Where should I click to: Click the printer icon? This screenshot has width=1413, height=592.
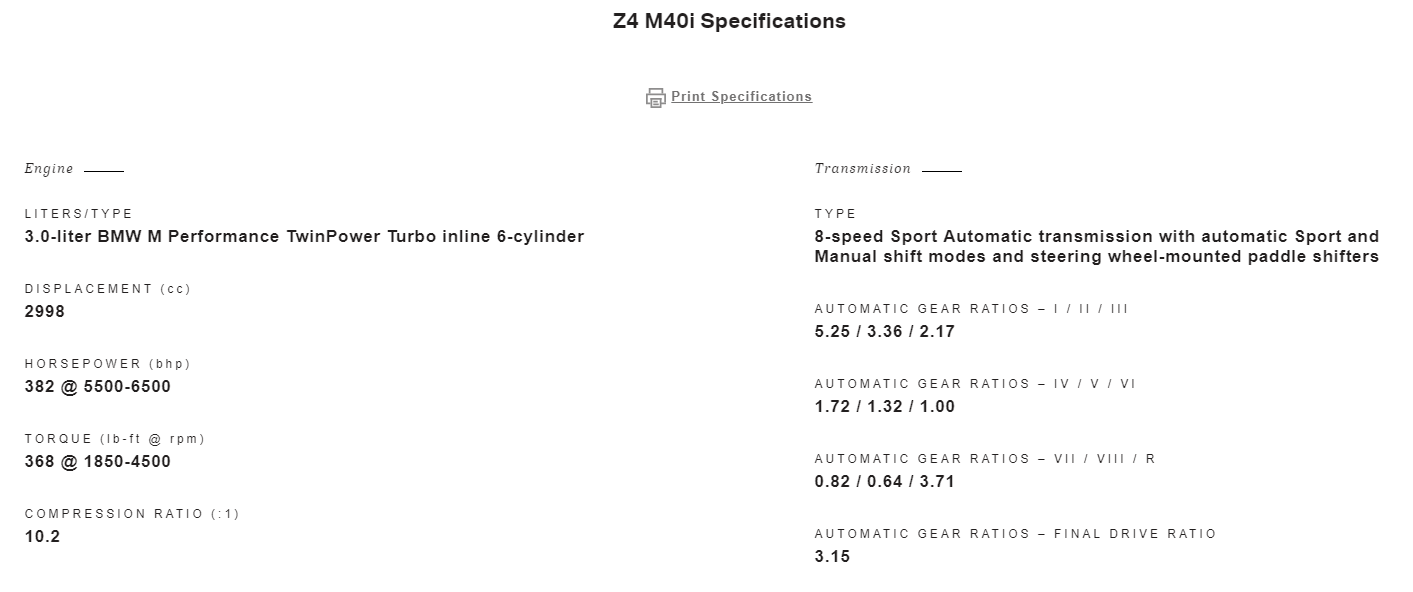coord(655,98)
